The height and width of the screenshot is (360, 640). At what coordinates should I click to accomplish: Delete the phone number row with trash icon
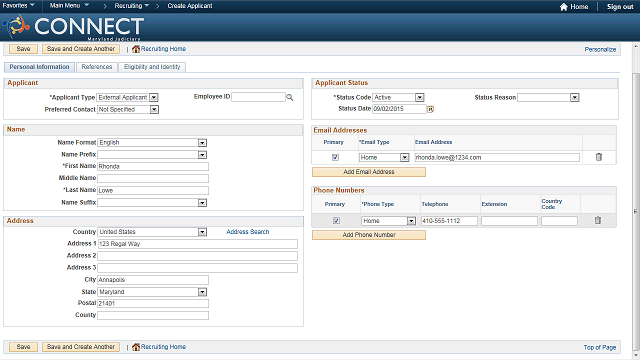(x=598, y=220)
